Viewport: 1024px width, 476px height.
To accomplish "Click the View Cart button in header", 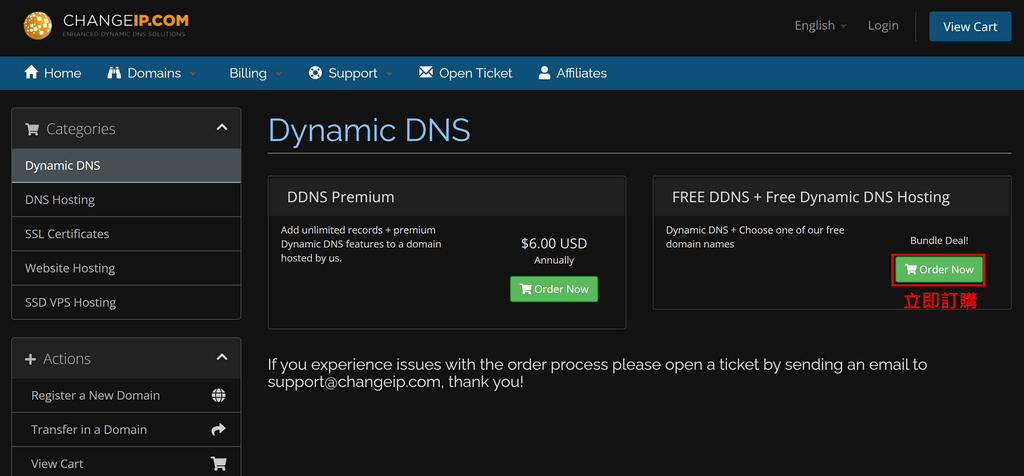I will 969,26.
